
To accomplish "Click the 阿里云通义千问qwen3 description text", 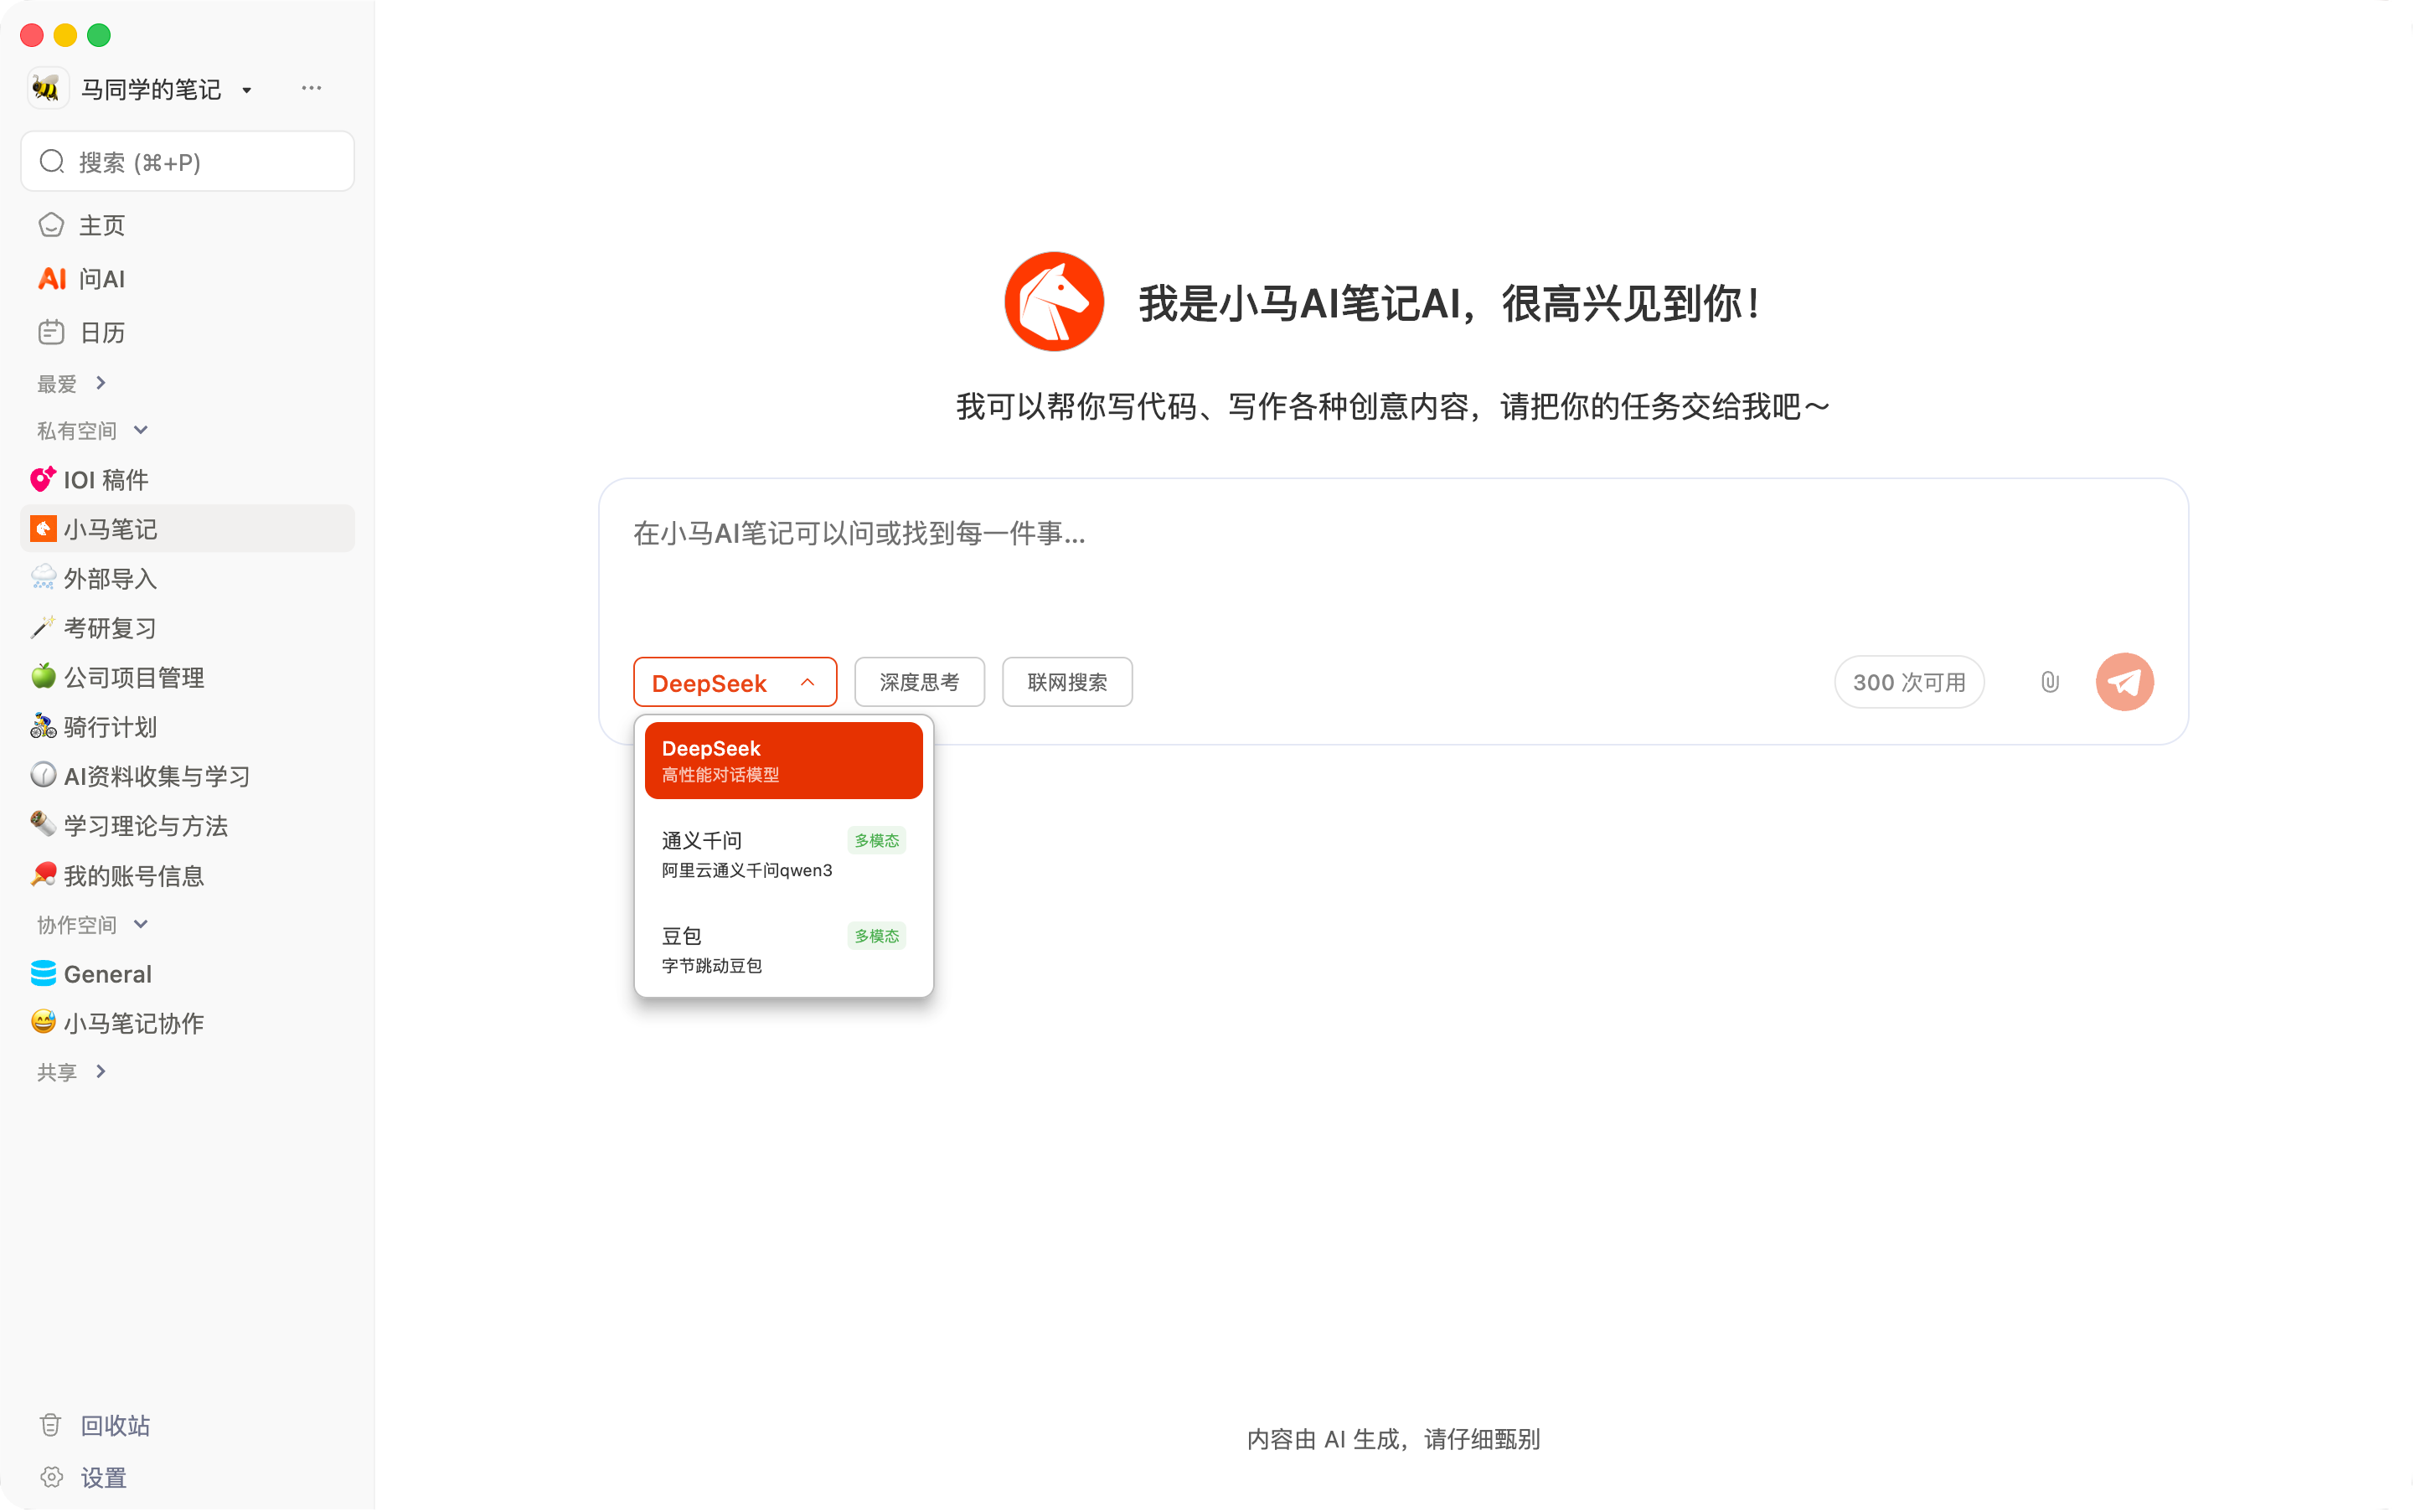I will [x=747, y=870].
